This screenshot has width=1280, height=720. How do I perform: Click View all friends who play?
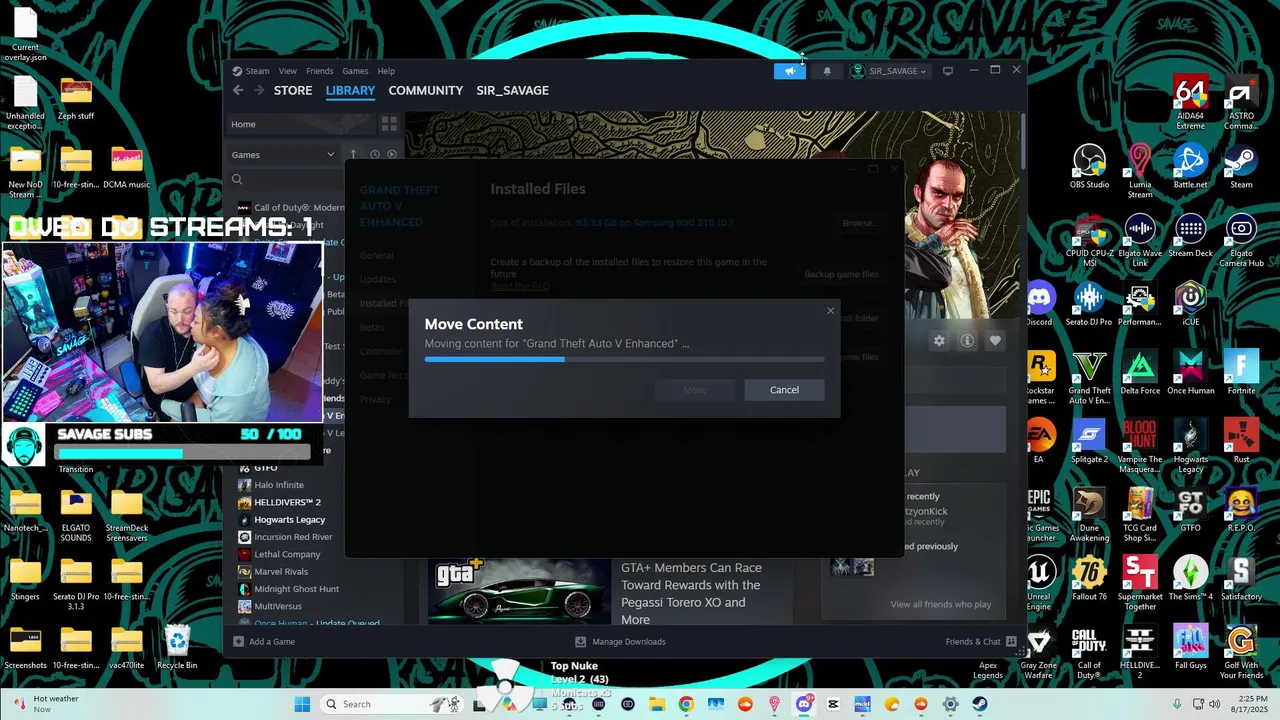(941, 604)
